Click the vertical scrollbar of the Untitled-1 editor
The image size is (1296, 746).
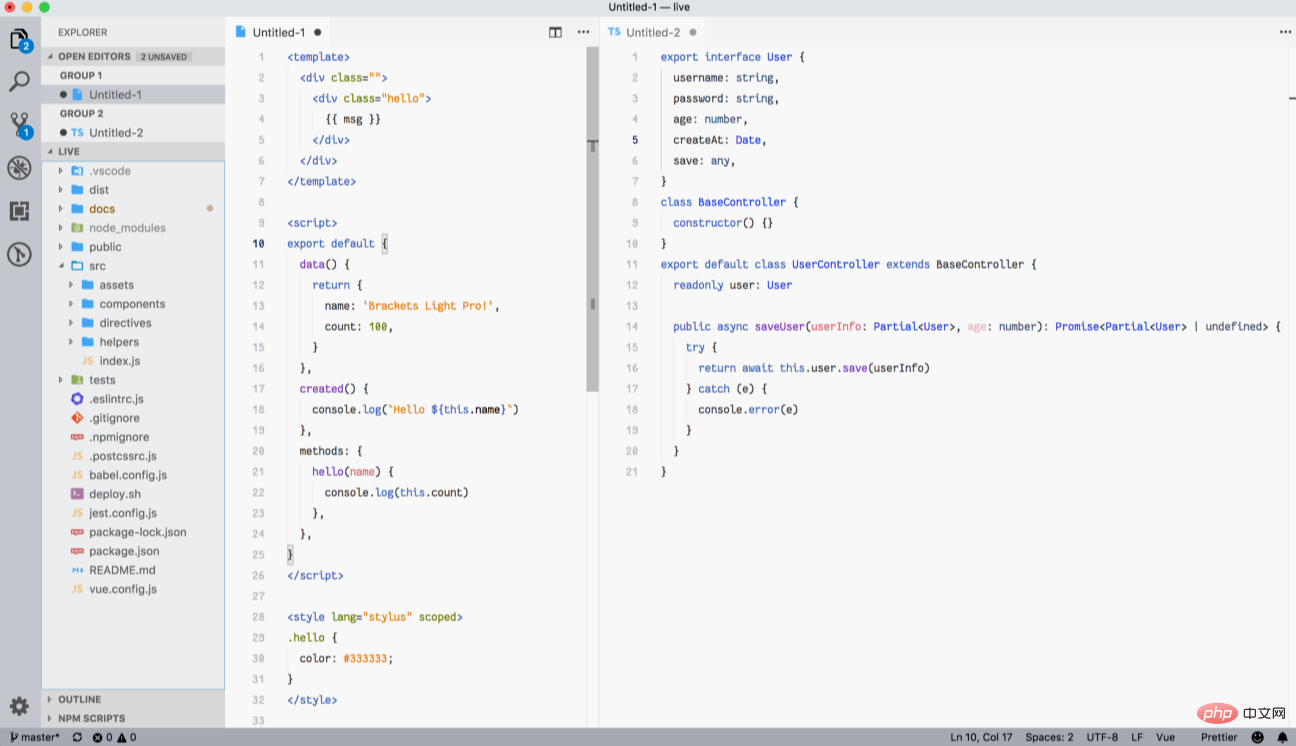point(592,218)
